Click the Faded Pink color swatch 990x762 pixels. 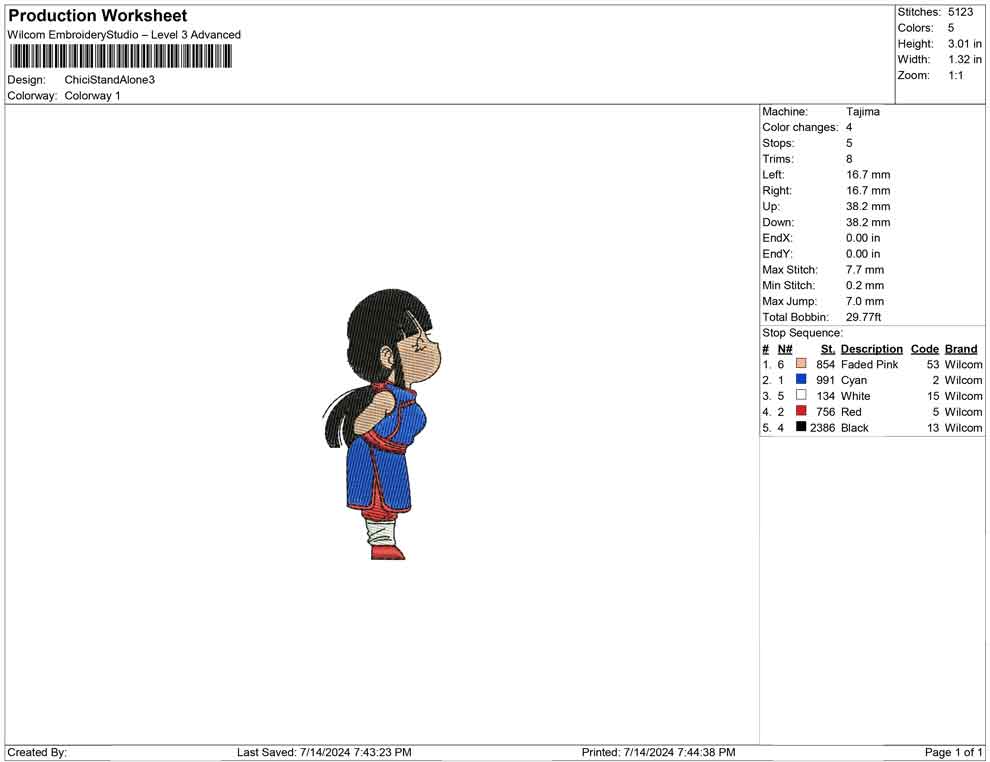(801, 364)
